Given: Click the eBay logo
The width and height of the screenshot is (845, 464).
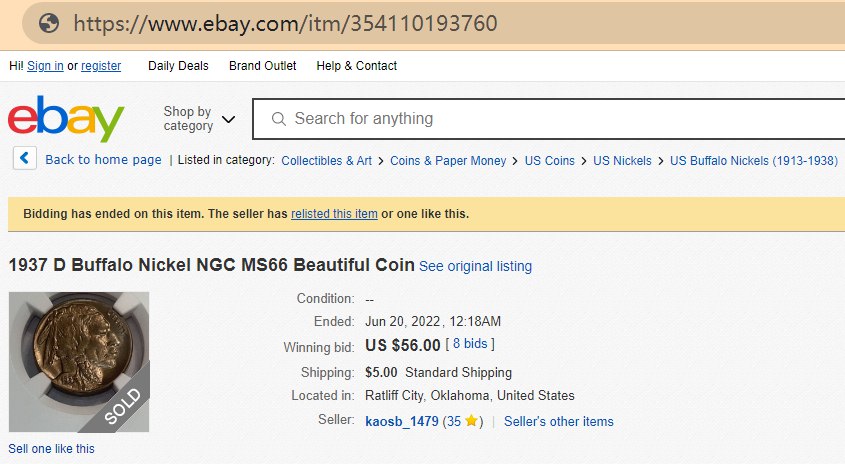Looking at the screenshot, I should 66,119.
